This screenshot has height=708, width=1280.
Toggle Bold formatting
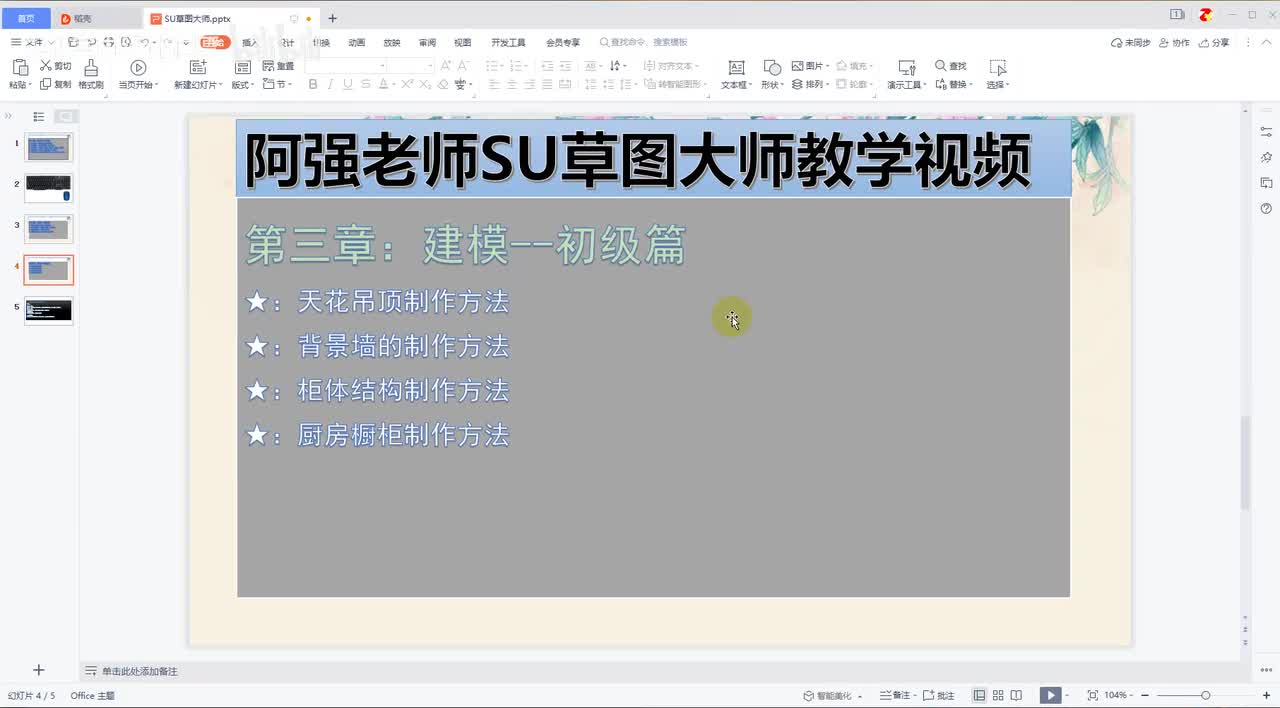(x=313, y=85)
